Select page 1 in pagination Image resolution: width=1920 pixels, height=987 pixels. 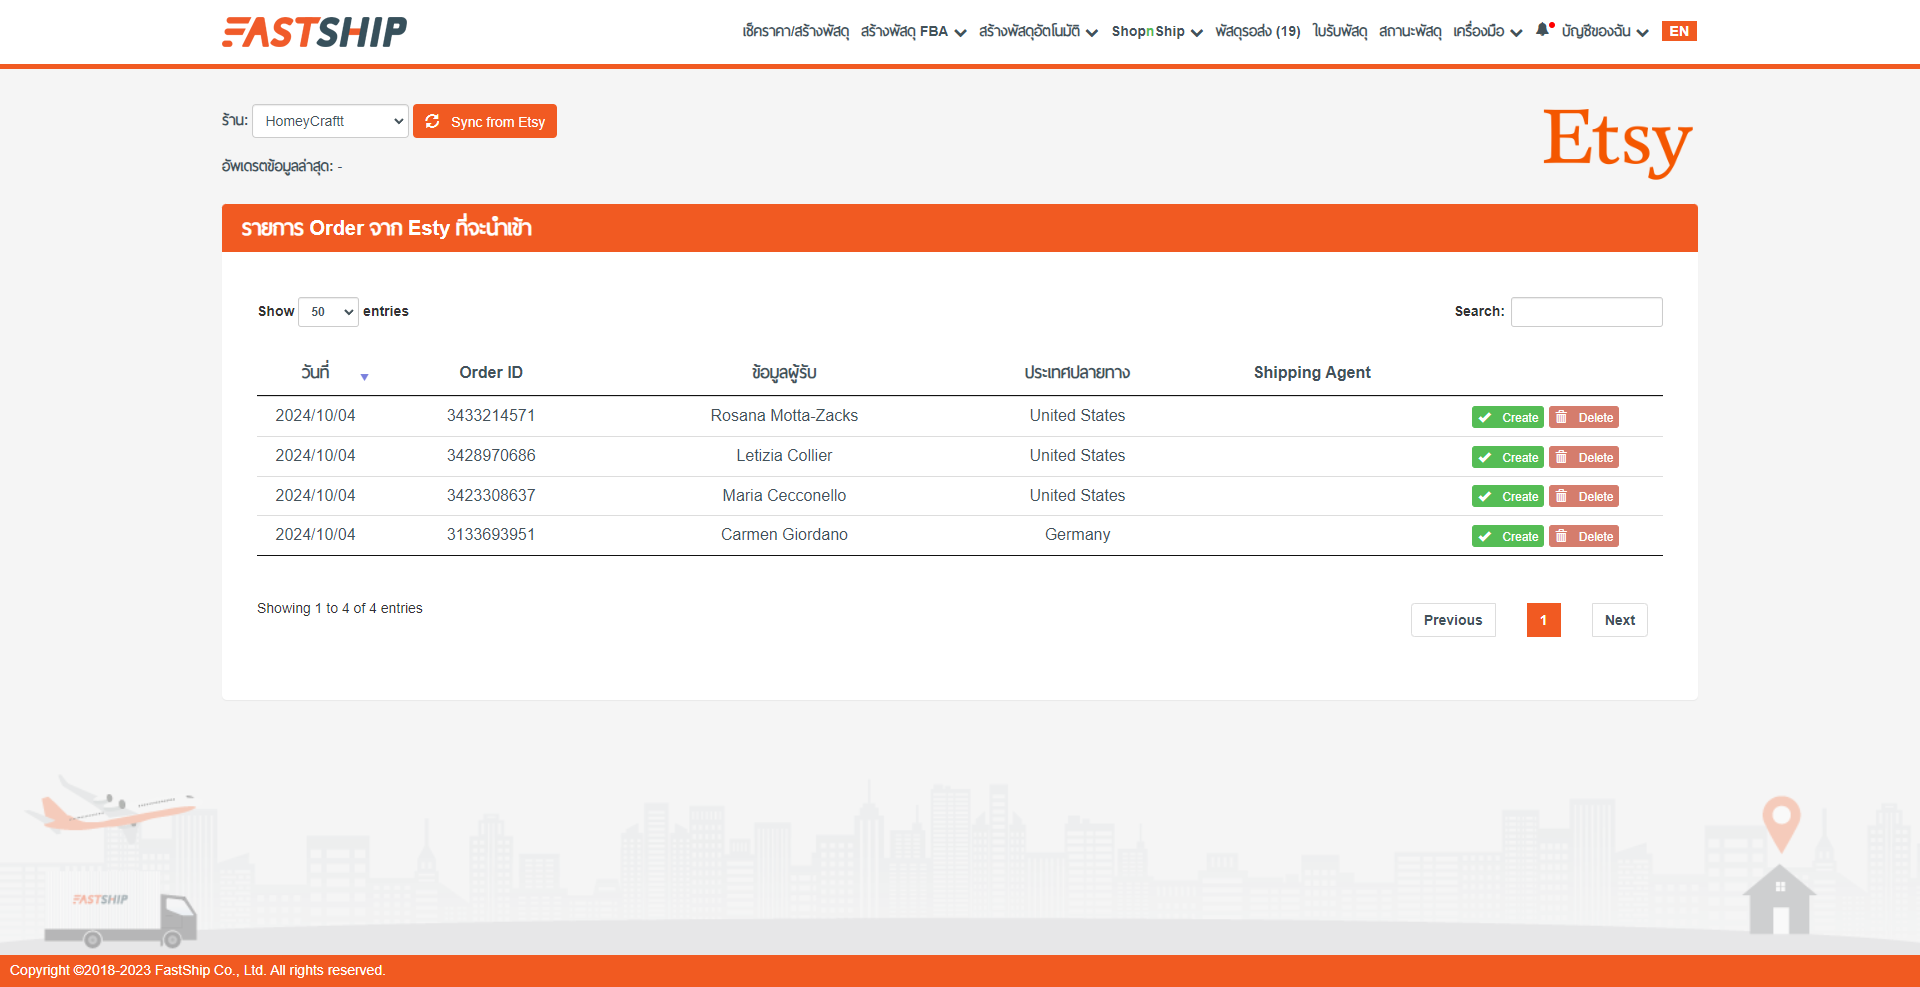pyautogui.click(x=1544, y=620)
